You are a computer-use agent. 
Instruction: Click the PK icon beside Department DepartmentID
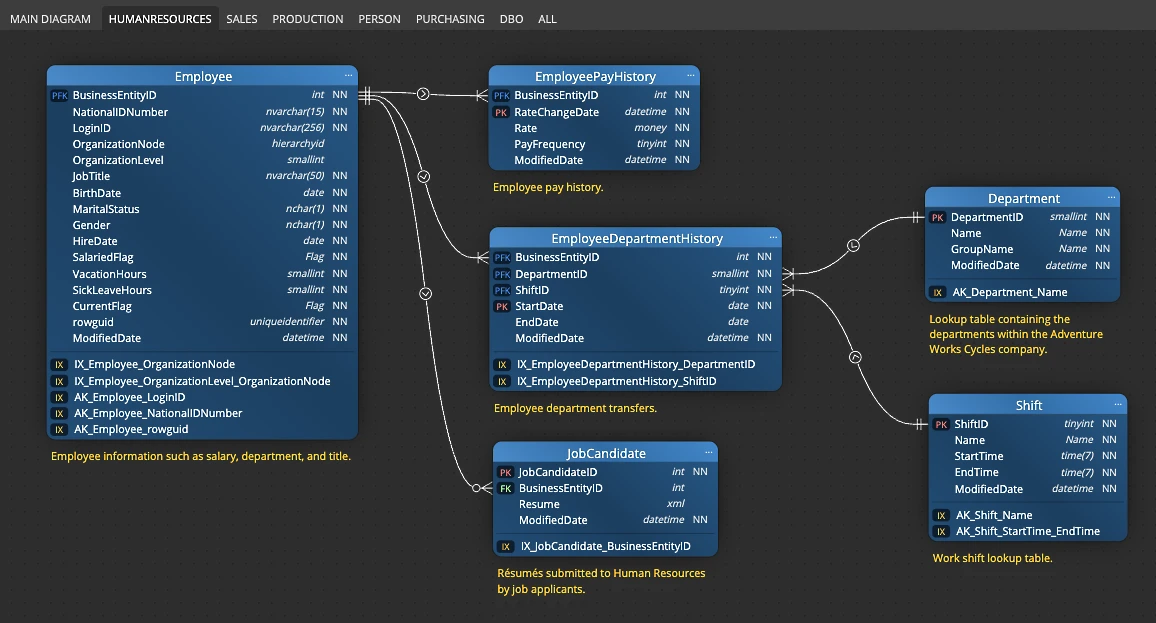point(938,217)
